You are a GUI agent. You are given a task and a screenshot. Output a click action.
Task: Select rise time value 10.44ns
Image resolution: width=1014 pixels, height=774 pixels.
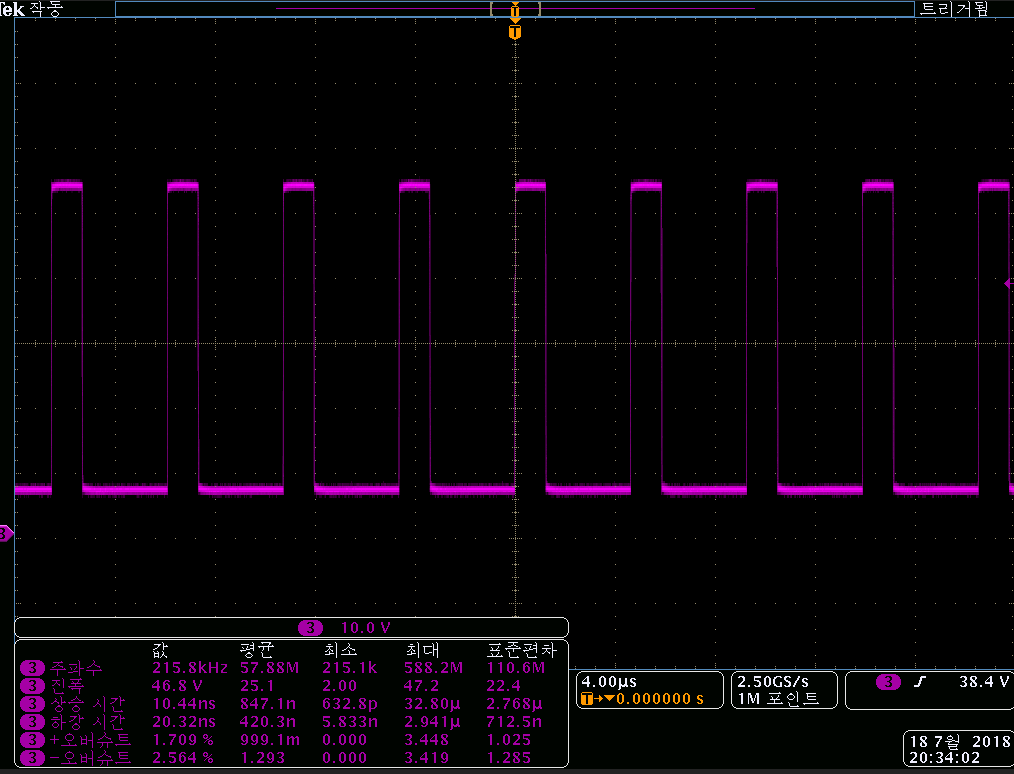(184, 704)
